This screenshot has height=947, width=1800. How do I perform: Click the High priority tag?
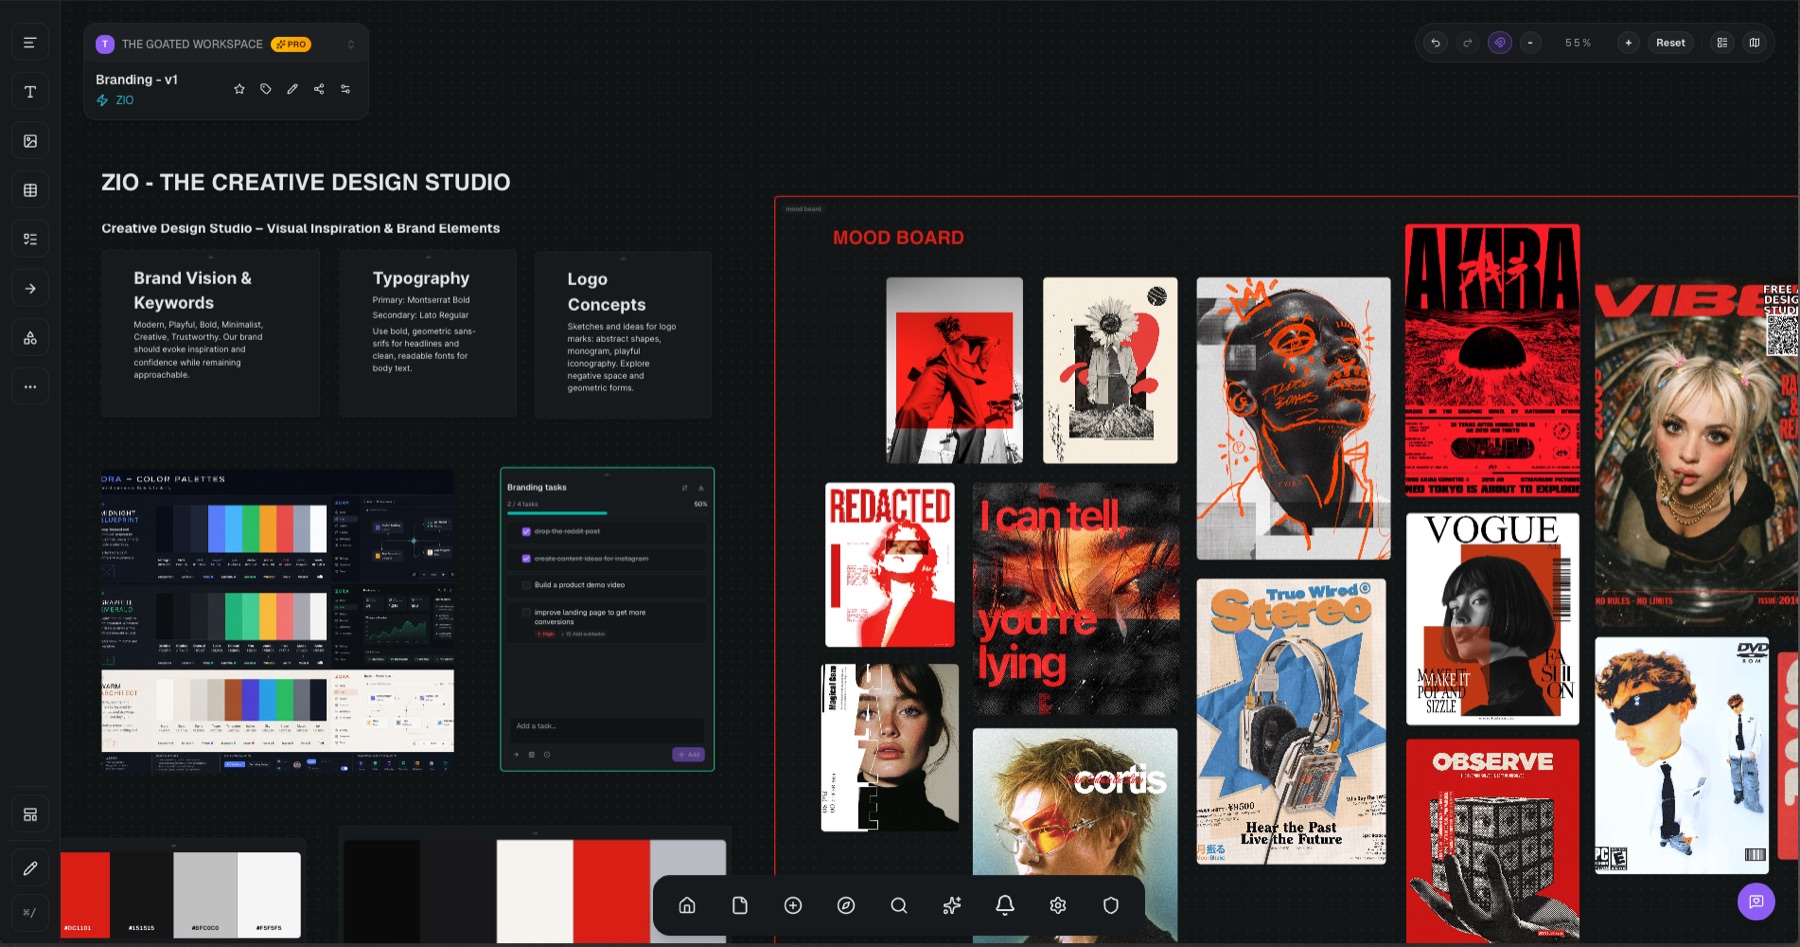[545, 634]
